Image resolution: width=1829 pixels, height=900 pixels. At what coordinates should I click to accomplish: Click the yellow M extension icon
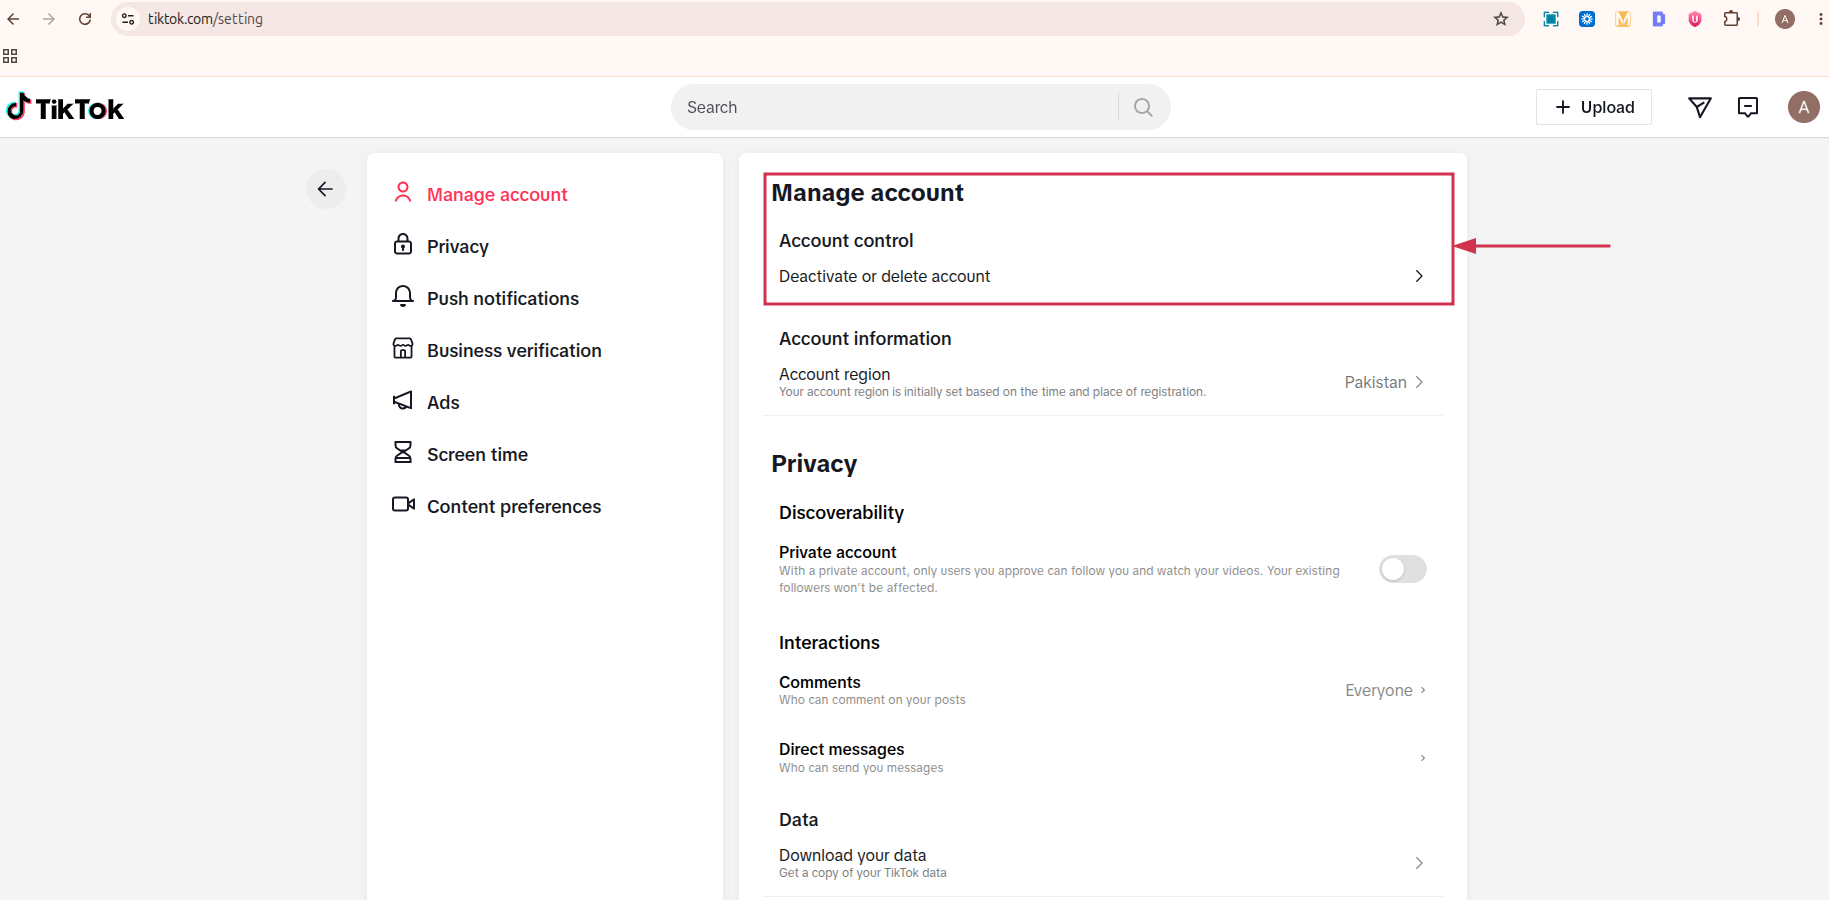(x=1623, y=19)
